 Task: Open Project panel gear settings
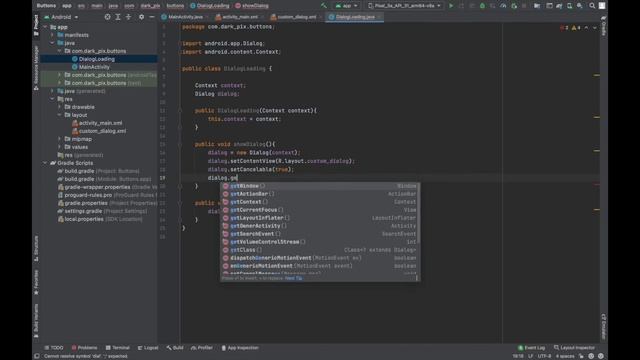tap(141, 17)
